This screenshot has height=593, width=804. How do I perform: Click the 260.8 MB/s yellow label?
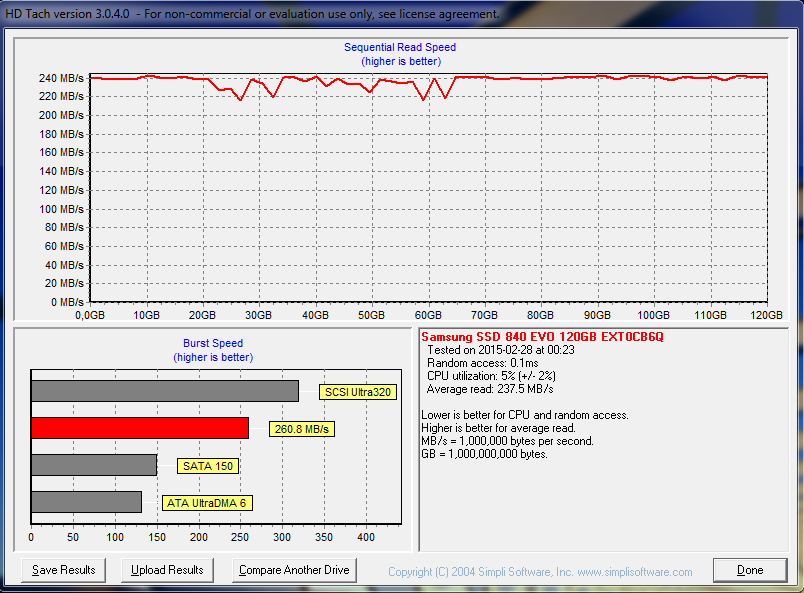(x=302, y=429)
